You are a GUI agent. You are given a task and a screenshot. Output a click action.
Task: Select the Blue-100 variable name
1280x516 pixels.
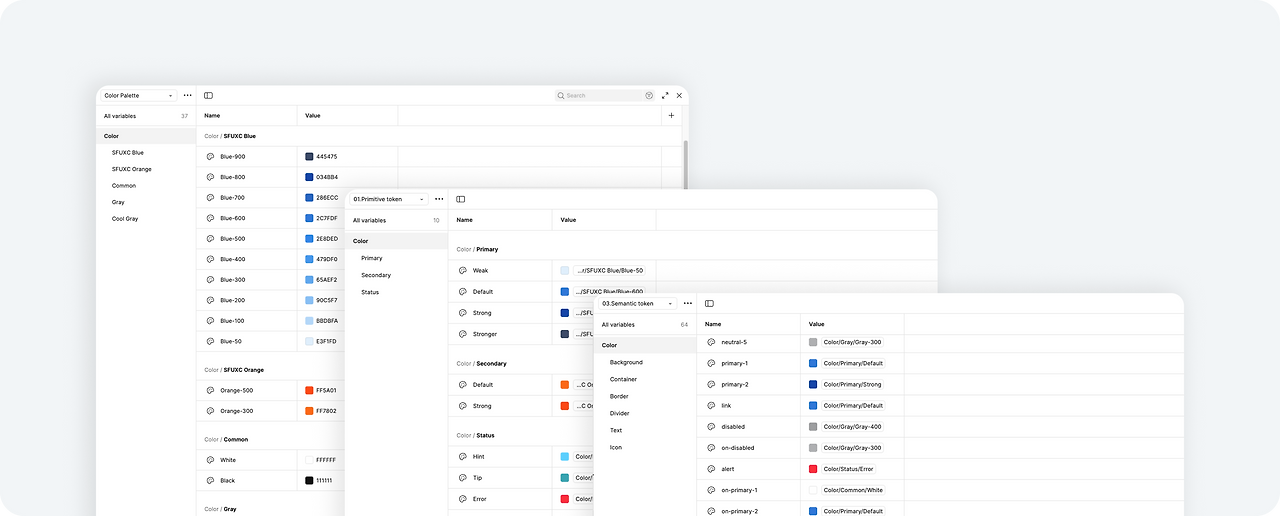(233, 321)
